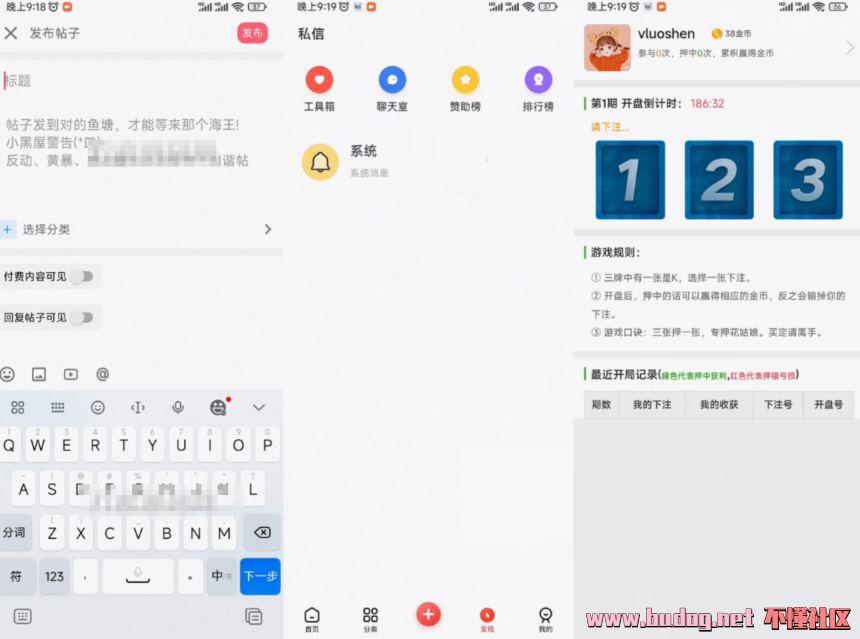Tap the yellow bell notification icon
This screenshot has width=860, height=639.
320,162
